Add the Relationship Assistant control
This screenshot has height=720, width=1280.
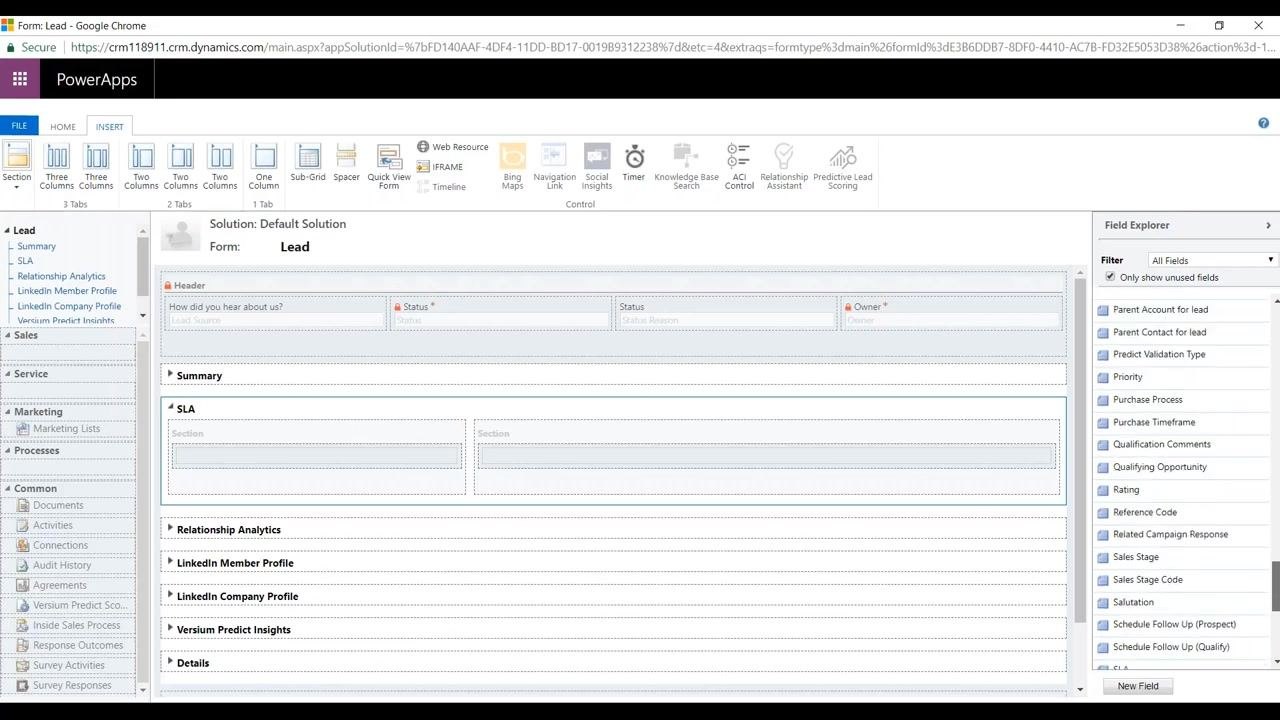(784, 166)
